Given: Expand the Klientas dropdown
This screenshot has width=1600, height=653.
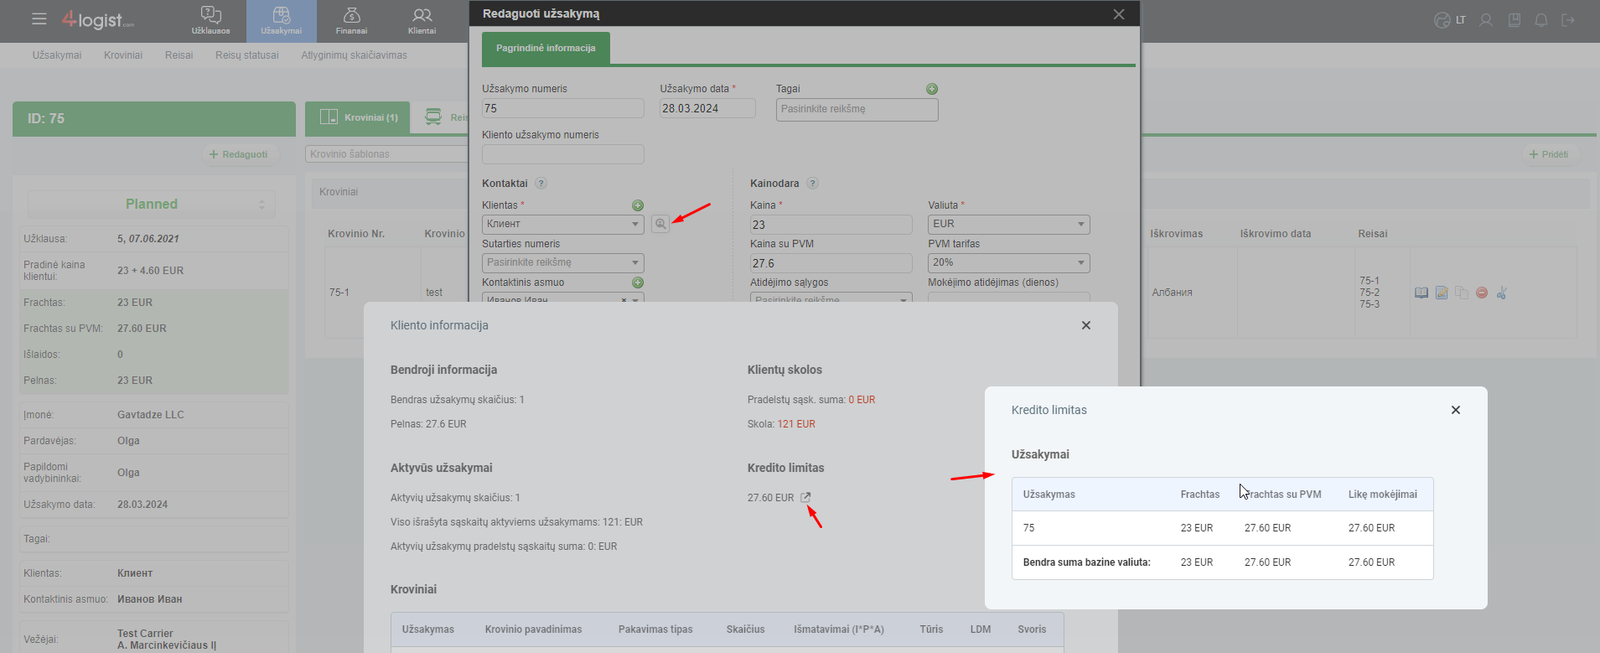Looking at the screenshot, I should point(563,224).
